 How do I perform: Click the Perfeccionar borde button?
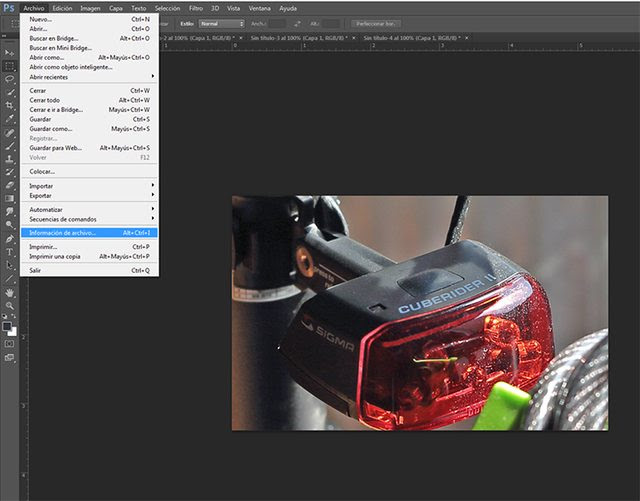(x=376, y=24)
